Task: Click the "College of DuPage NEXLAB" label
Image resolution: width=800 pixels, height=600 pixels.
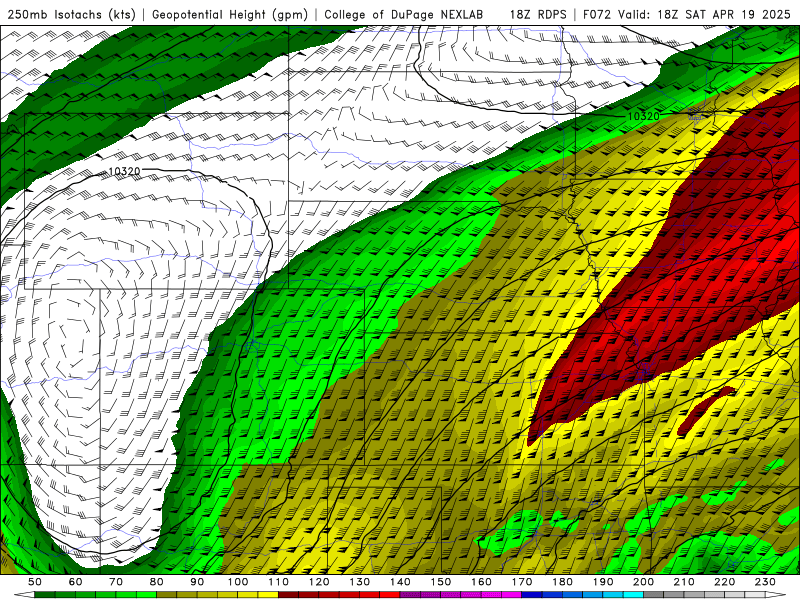Action: (x=404, y=15)
